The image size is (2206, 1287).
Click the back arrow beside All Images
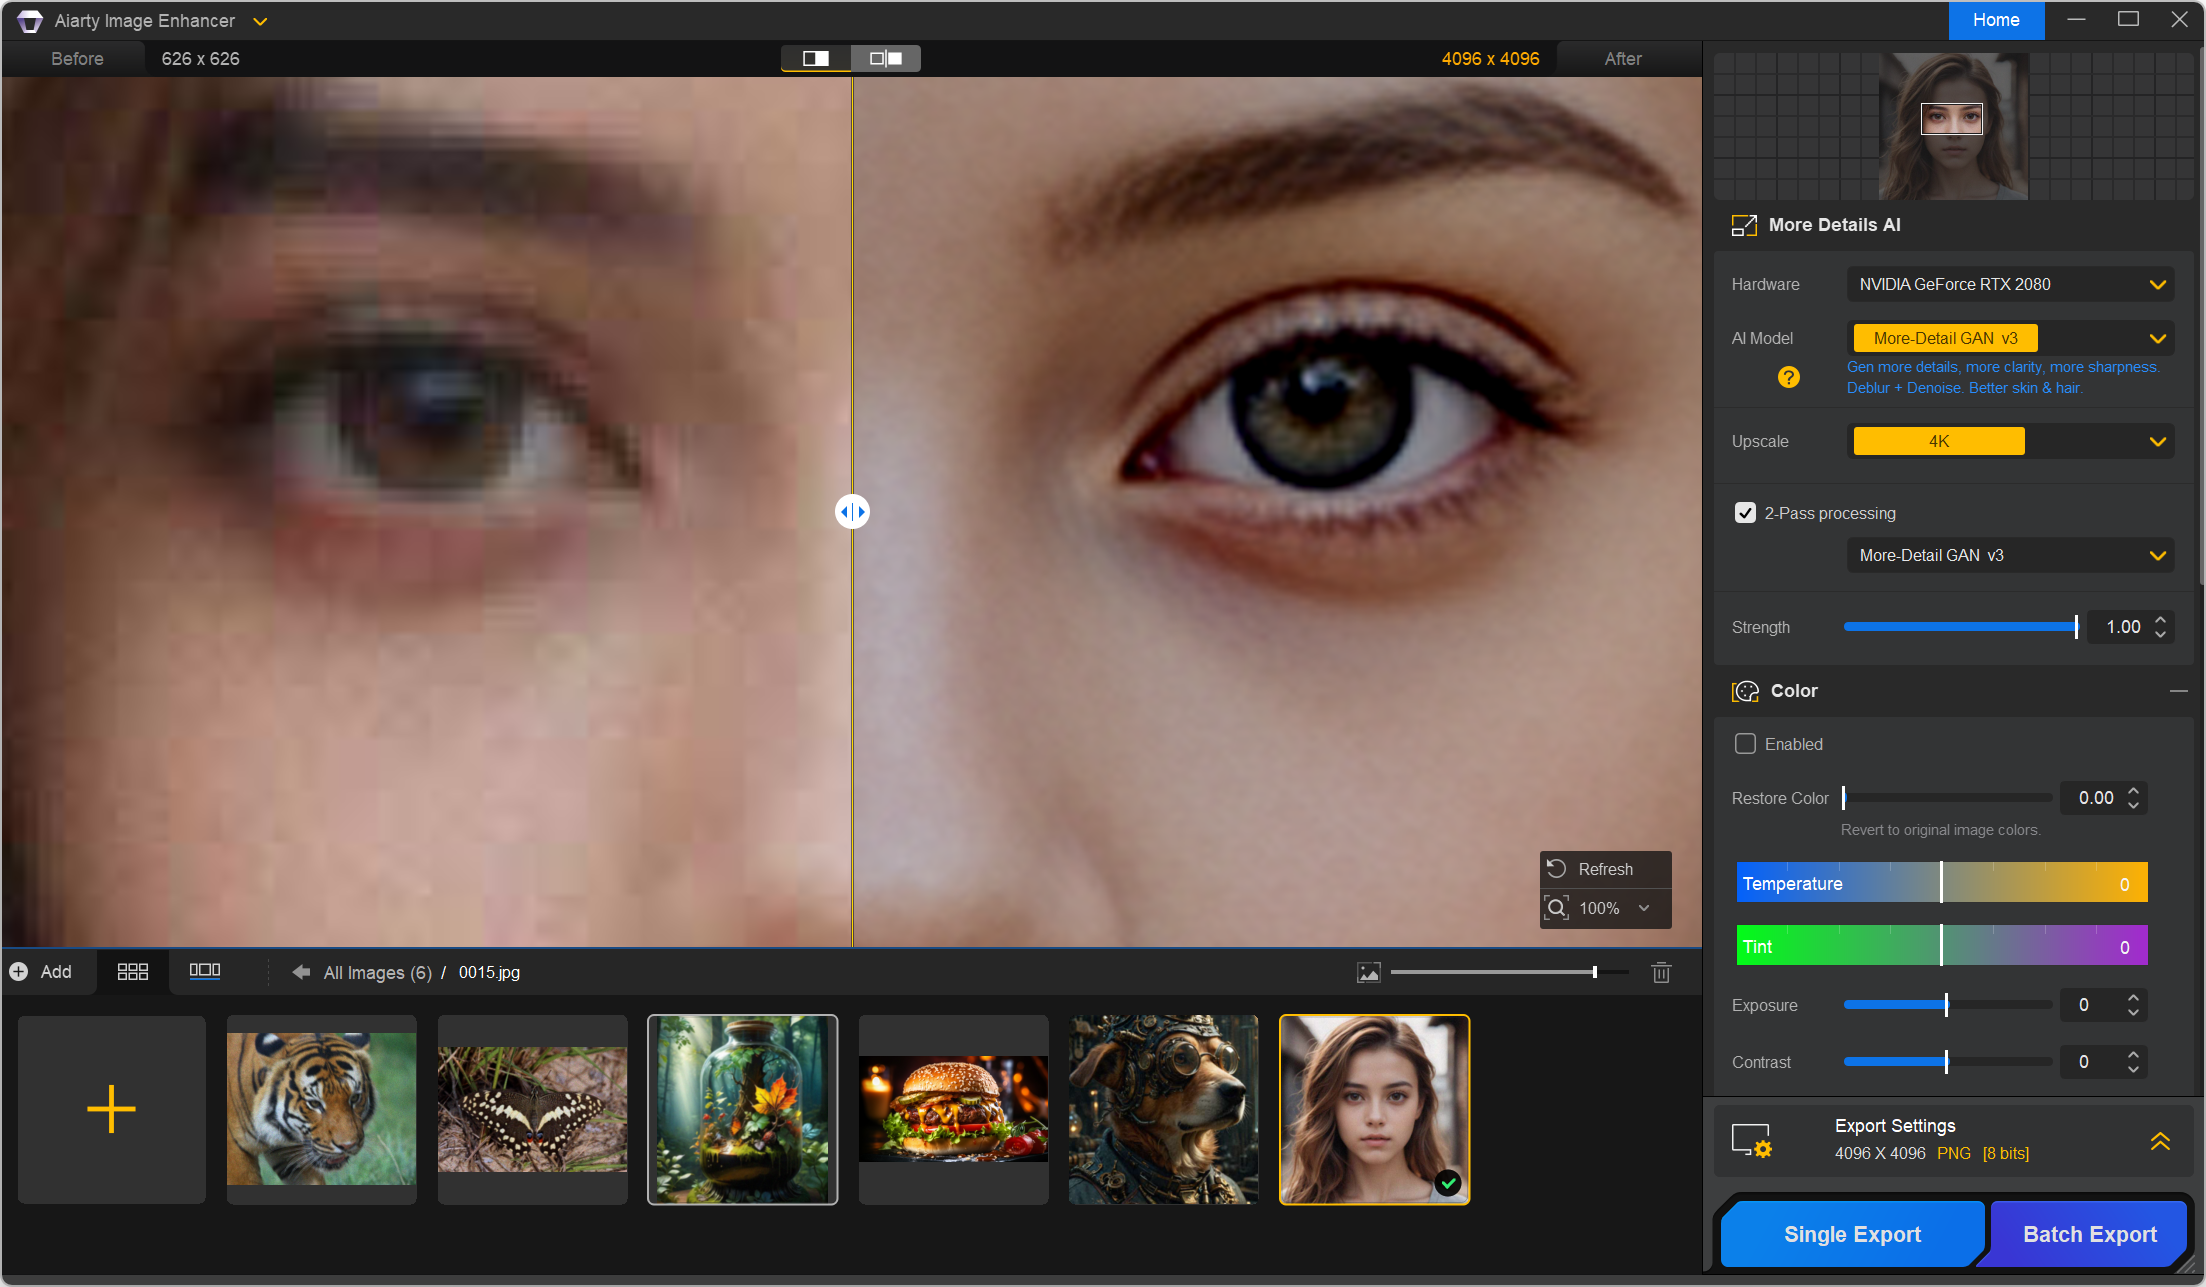[x=300, y=972]
